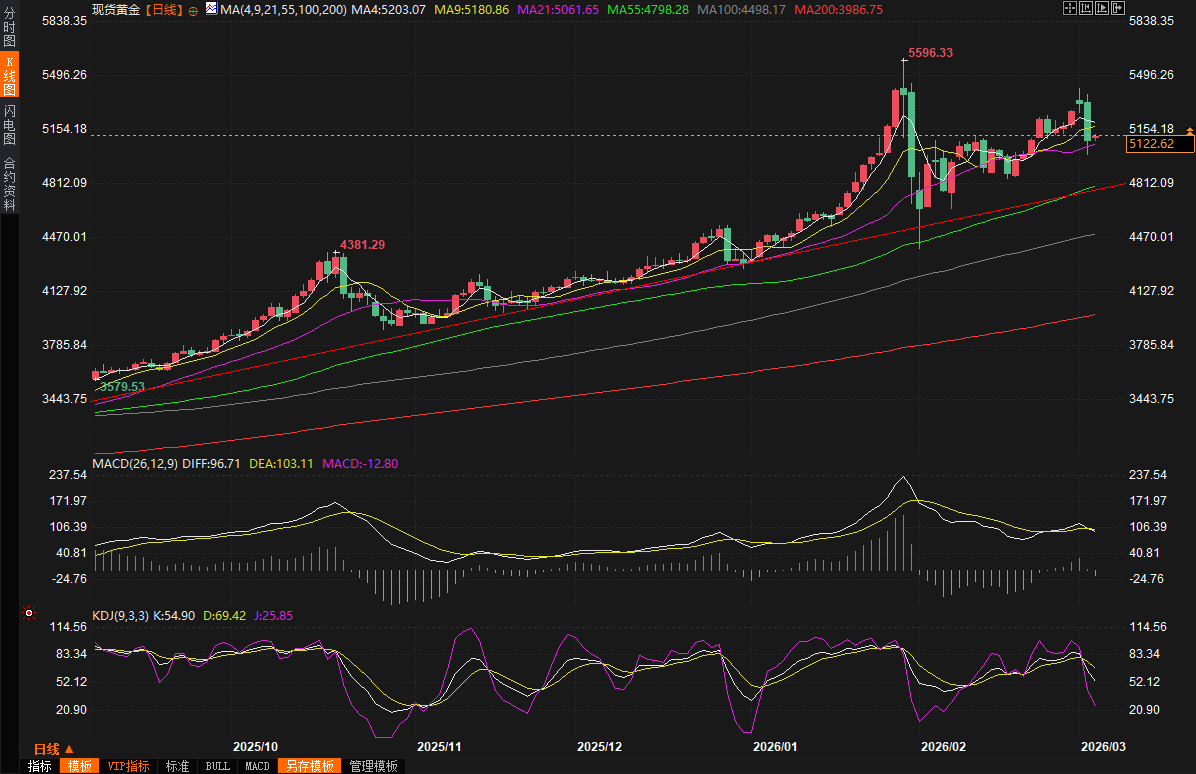The height and width of the screenshot is (774, 1196).
Task: Click the 管理模板 button
Action: pyautogui.click(x=372, y=766)
